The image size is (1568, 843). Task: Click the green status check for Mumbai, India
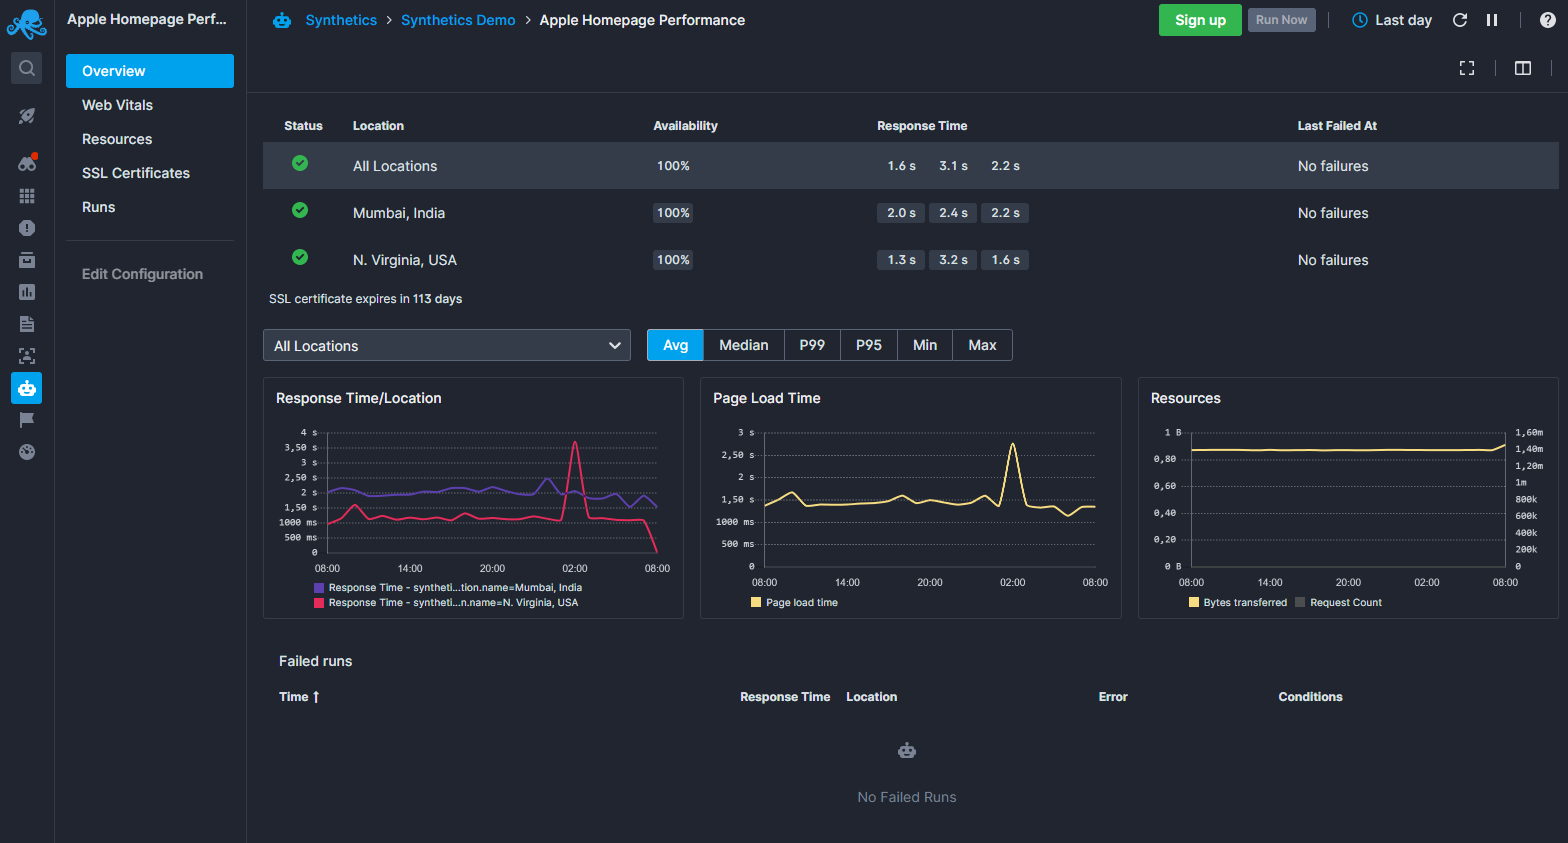pos(300,210)
